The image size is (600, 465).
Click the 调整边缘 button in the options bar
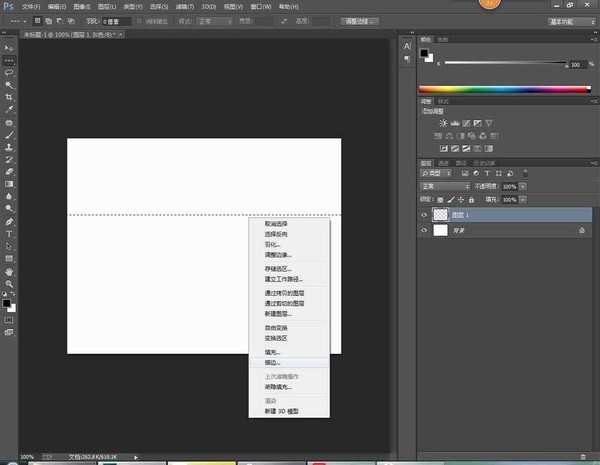coord(359,20)
